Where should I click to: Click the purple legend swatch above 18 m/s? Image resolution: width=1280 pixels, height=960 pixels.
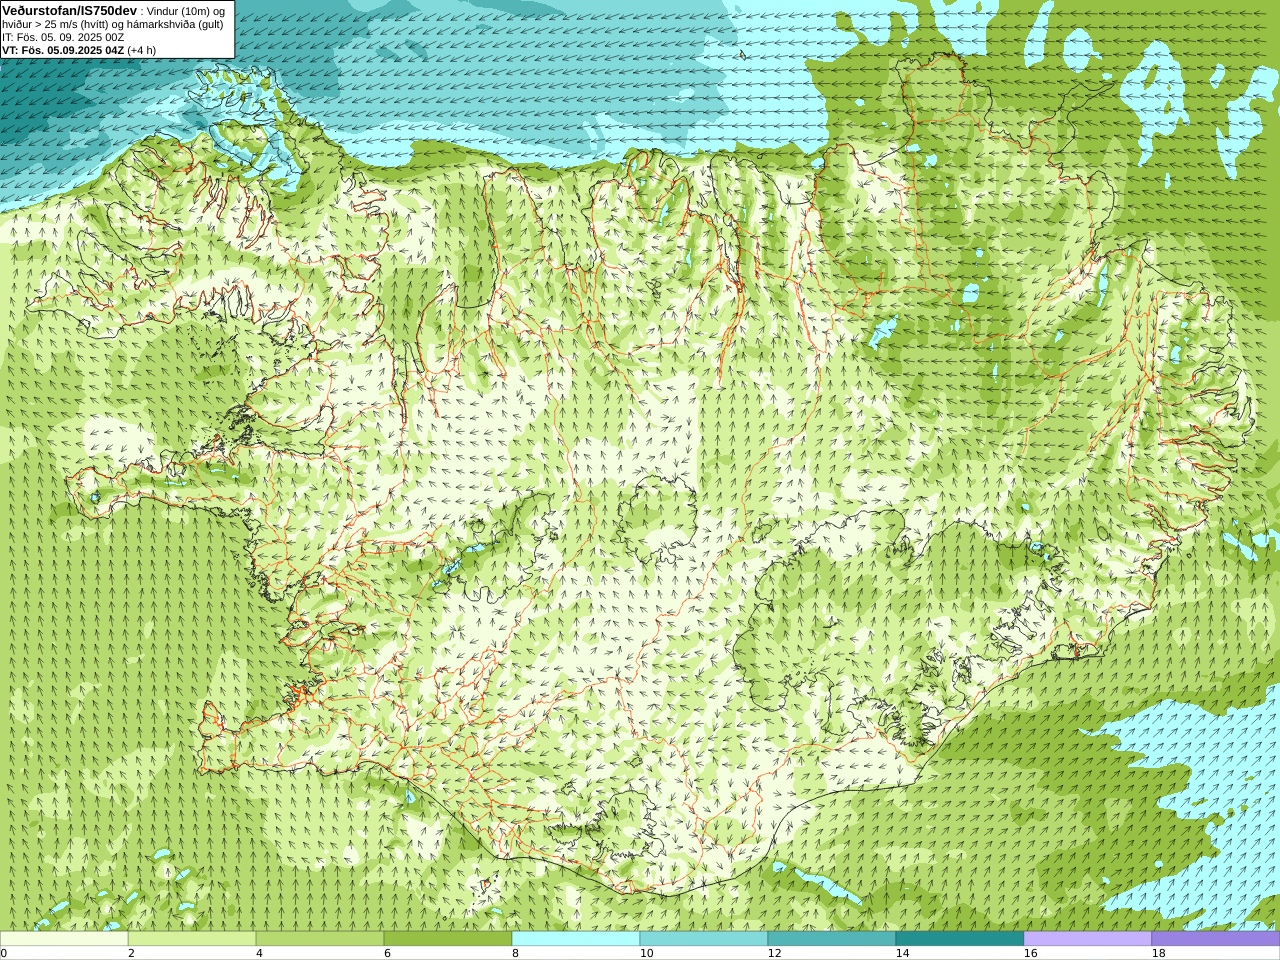[x=1216, y=939]
